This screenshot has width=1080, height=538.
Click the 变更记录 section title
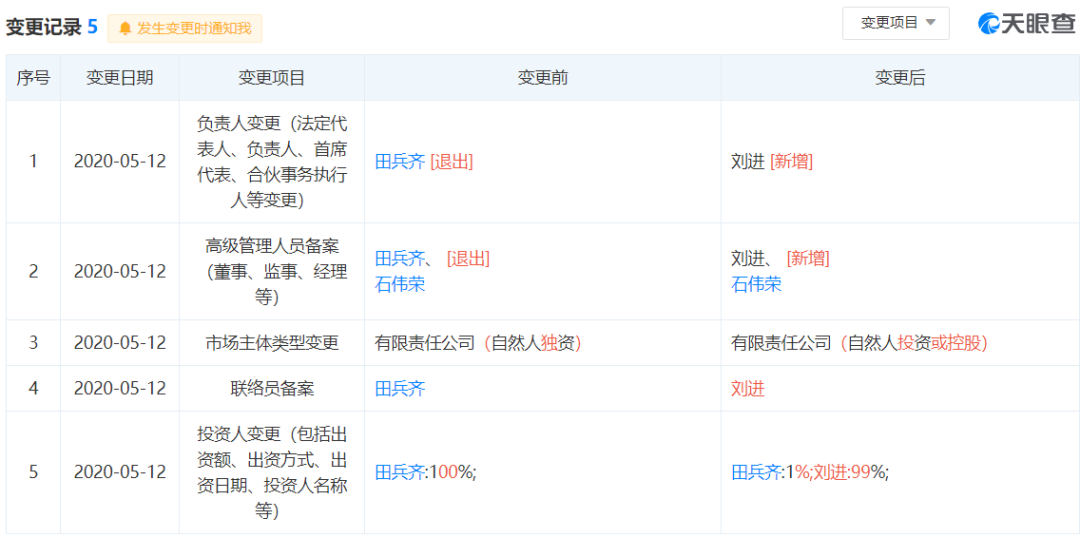point(44,27)
